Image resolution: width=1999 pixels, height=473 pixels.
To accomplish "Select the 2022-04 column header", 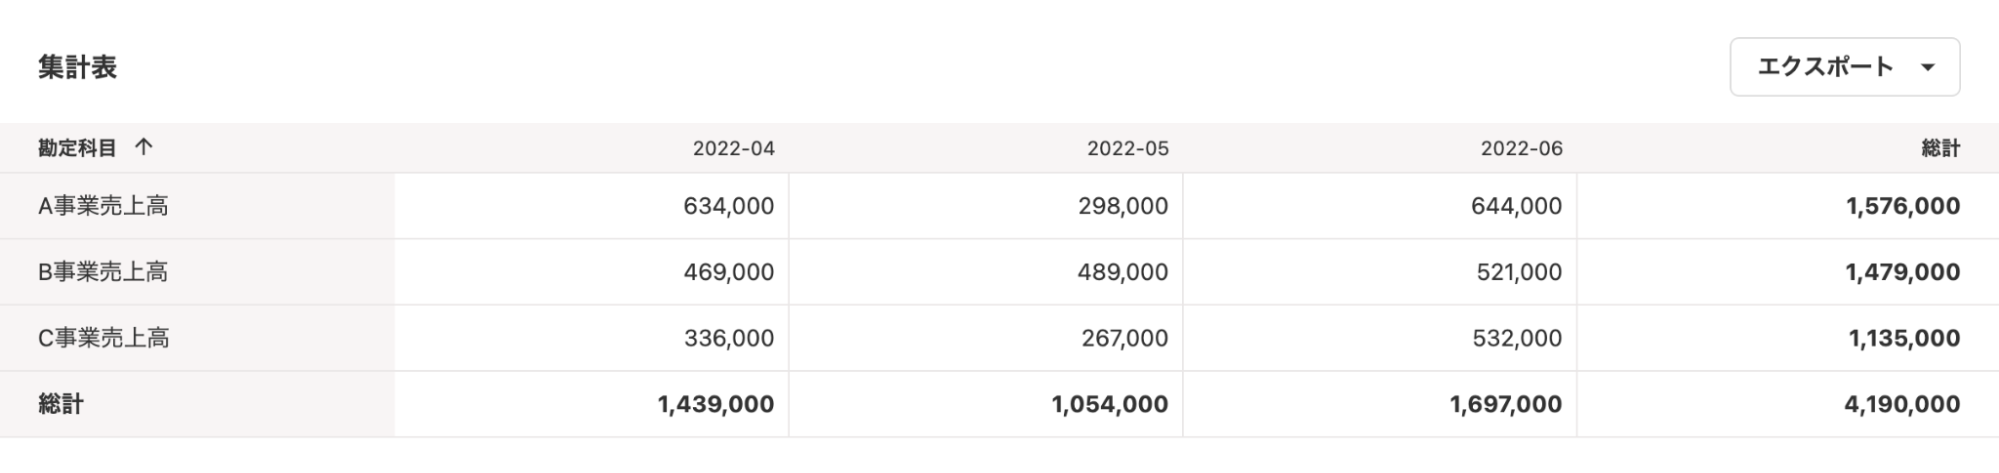I will click(733, 148).
